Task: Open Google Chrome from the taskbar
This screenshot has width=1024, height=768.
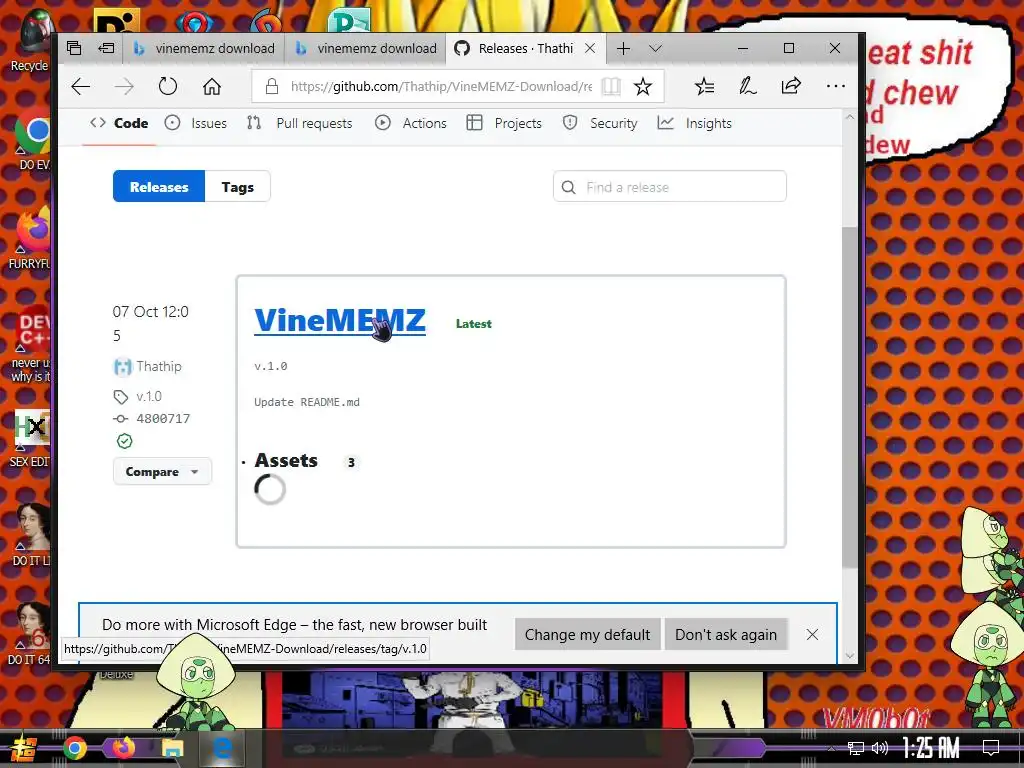Action: pos(74,748)
